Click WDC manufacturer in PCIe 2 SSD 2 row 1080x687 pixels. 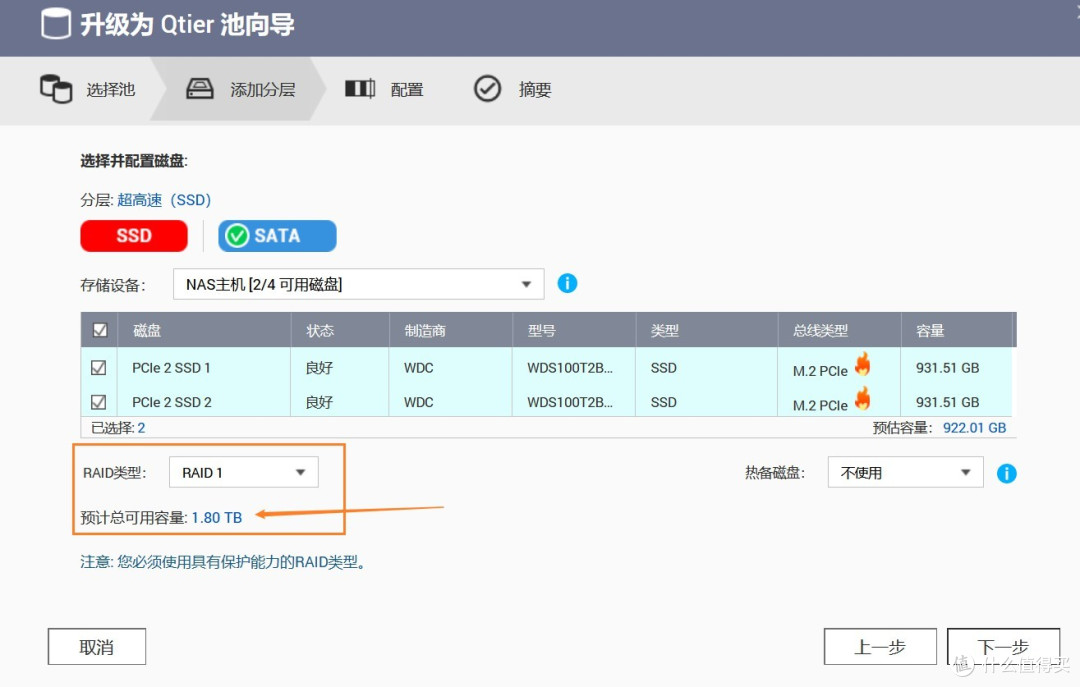(x=418, y=402)
